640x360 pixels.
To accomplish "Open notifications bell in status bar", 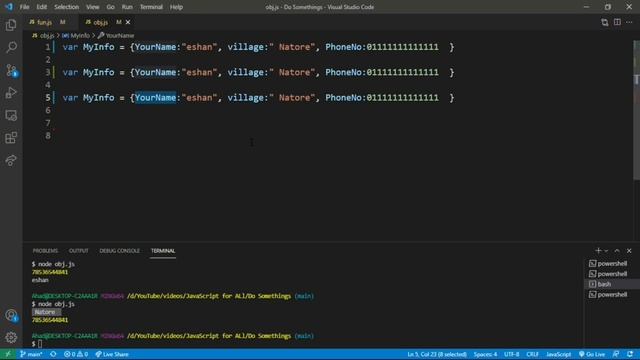I will pyautogui.click(x=630, y=354).
